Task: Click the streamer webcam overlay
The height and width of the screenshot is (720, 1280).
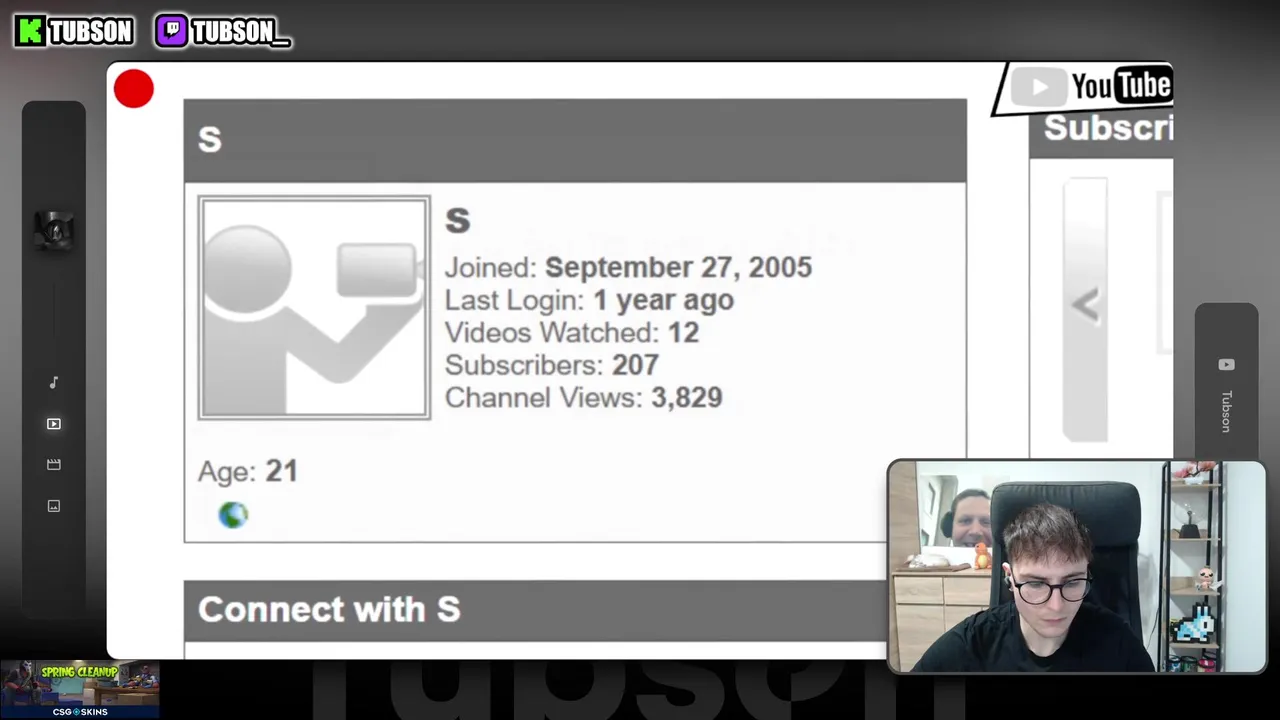Action: point(1076,566)
